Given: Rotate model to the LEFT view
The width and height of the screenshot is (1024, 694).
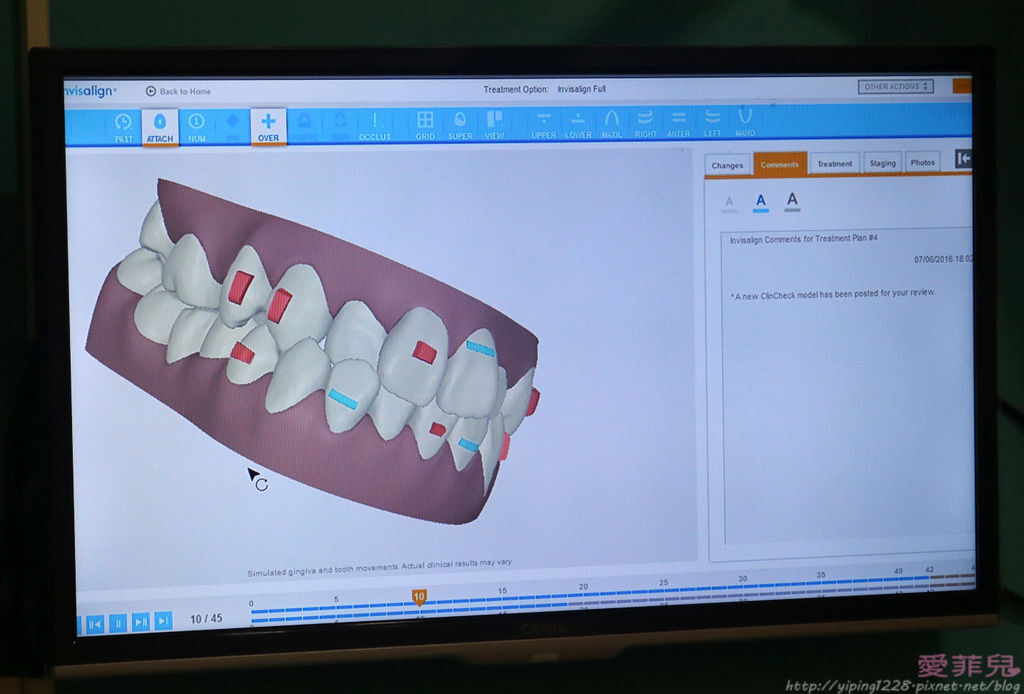Looking at the screenshot, I should [712, 123].
